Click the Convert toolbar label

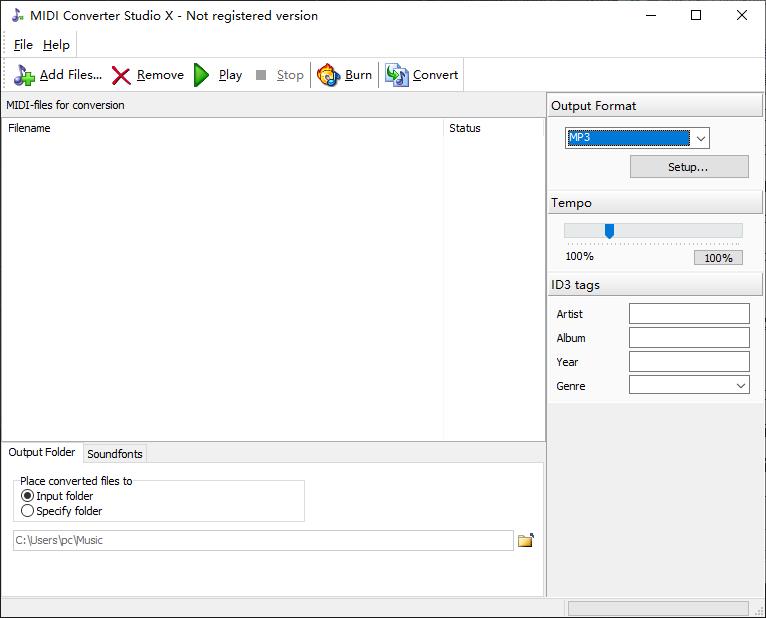pyautogui.click(x=435, y=75)
